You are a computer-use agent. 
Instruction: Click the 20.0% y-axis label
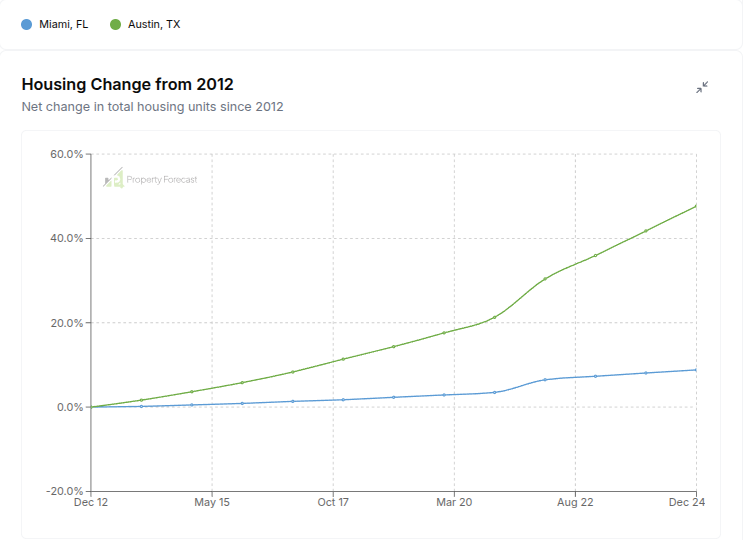pyautogui.click(x=66, y=323)
